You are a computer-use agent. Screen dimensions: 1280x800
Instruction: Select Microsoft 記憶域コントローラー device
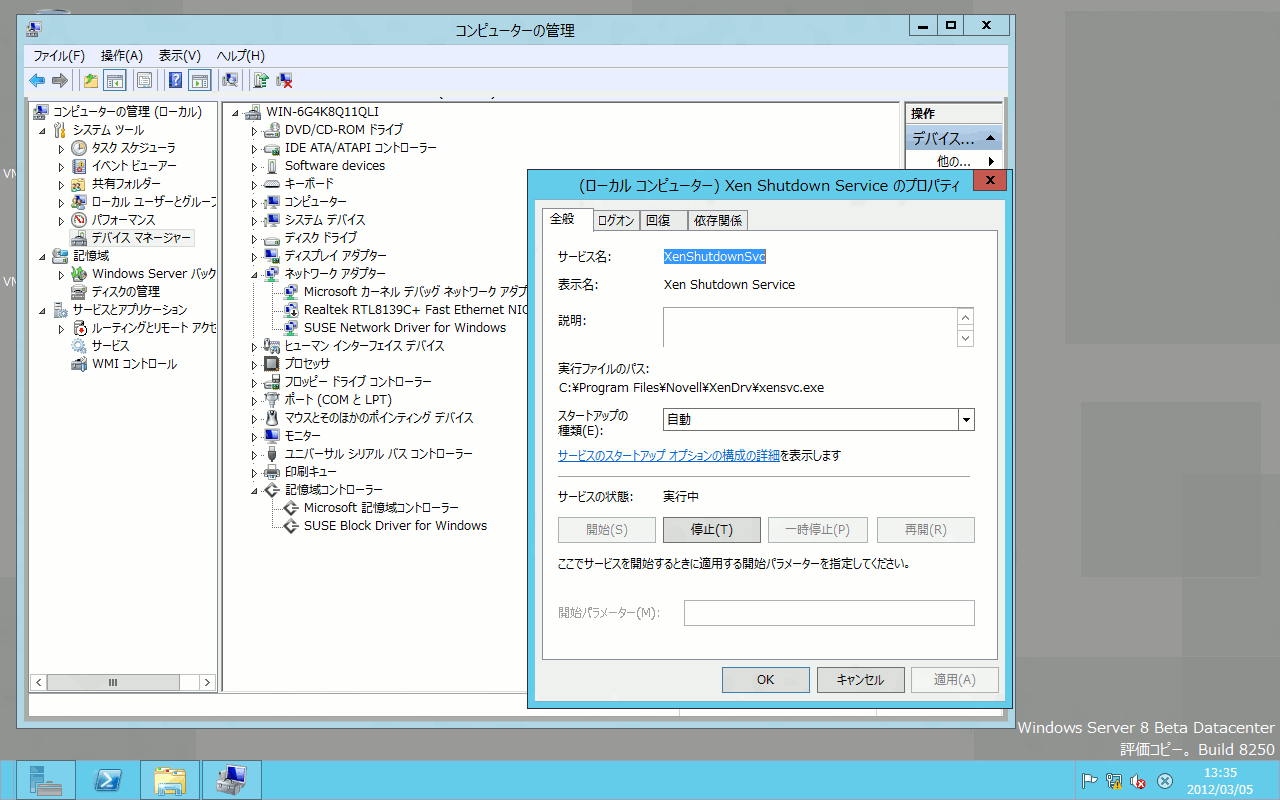coord(381,508)
